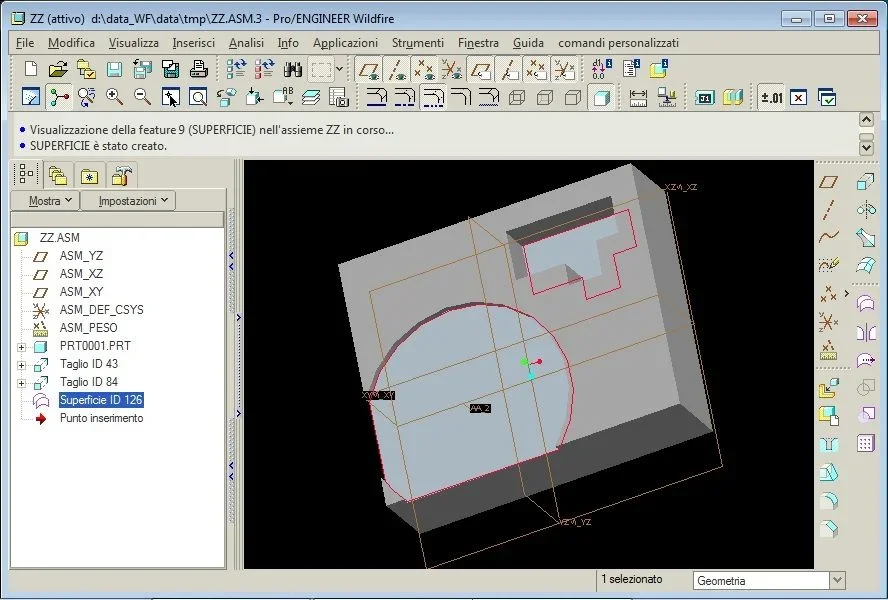Image resolution: width=888 pixels, height=600 pixels.
Task: Select the Datum Plane tool in right toolbar
Action: [829, 182]
